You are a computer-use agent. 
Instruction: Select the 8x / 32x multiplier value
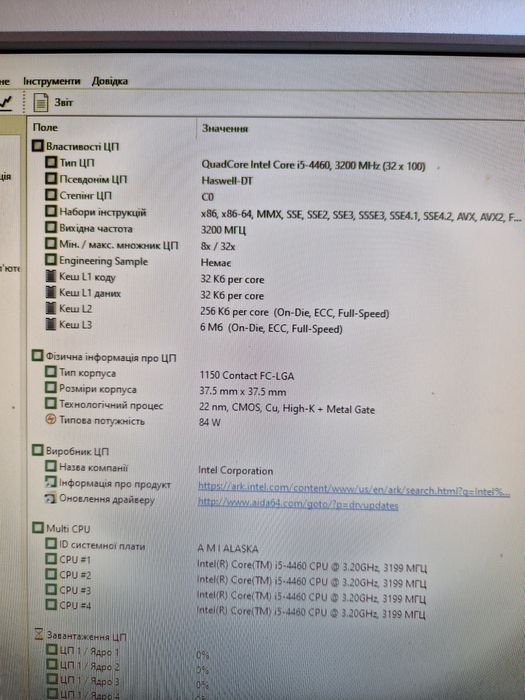point(218,246)
